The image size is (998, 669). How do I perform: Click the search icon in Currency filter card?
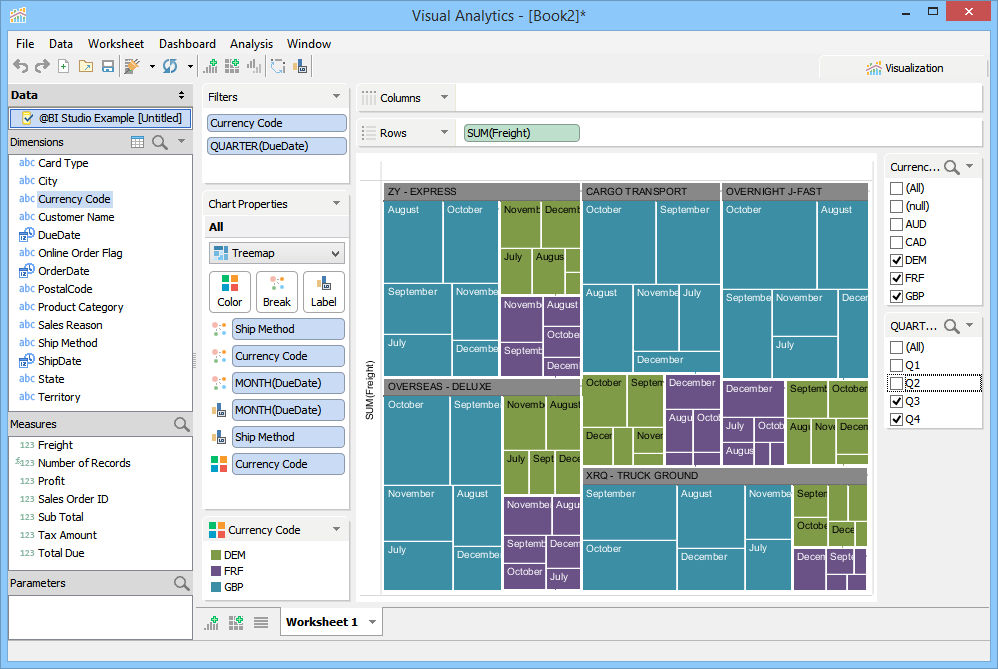tap(952, 167)
